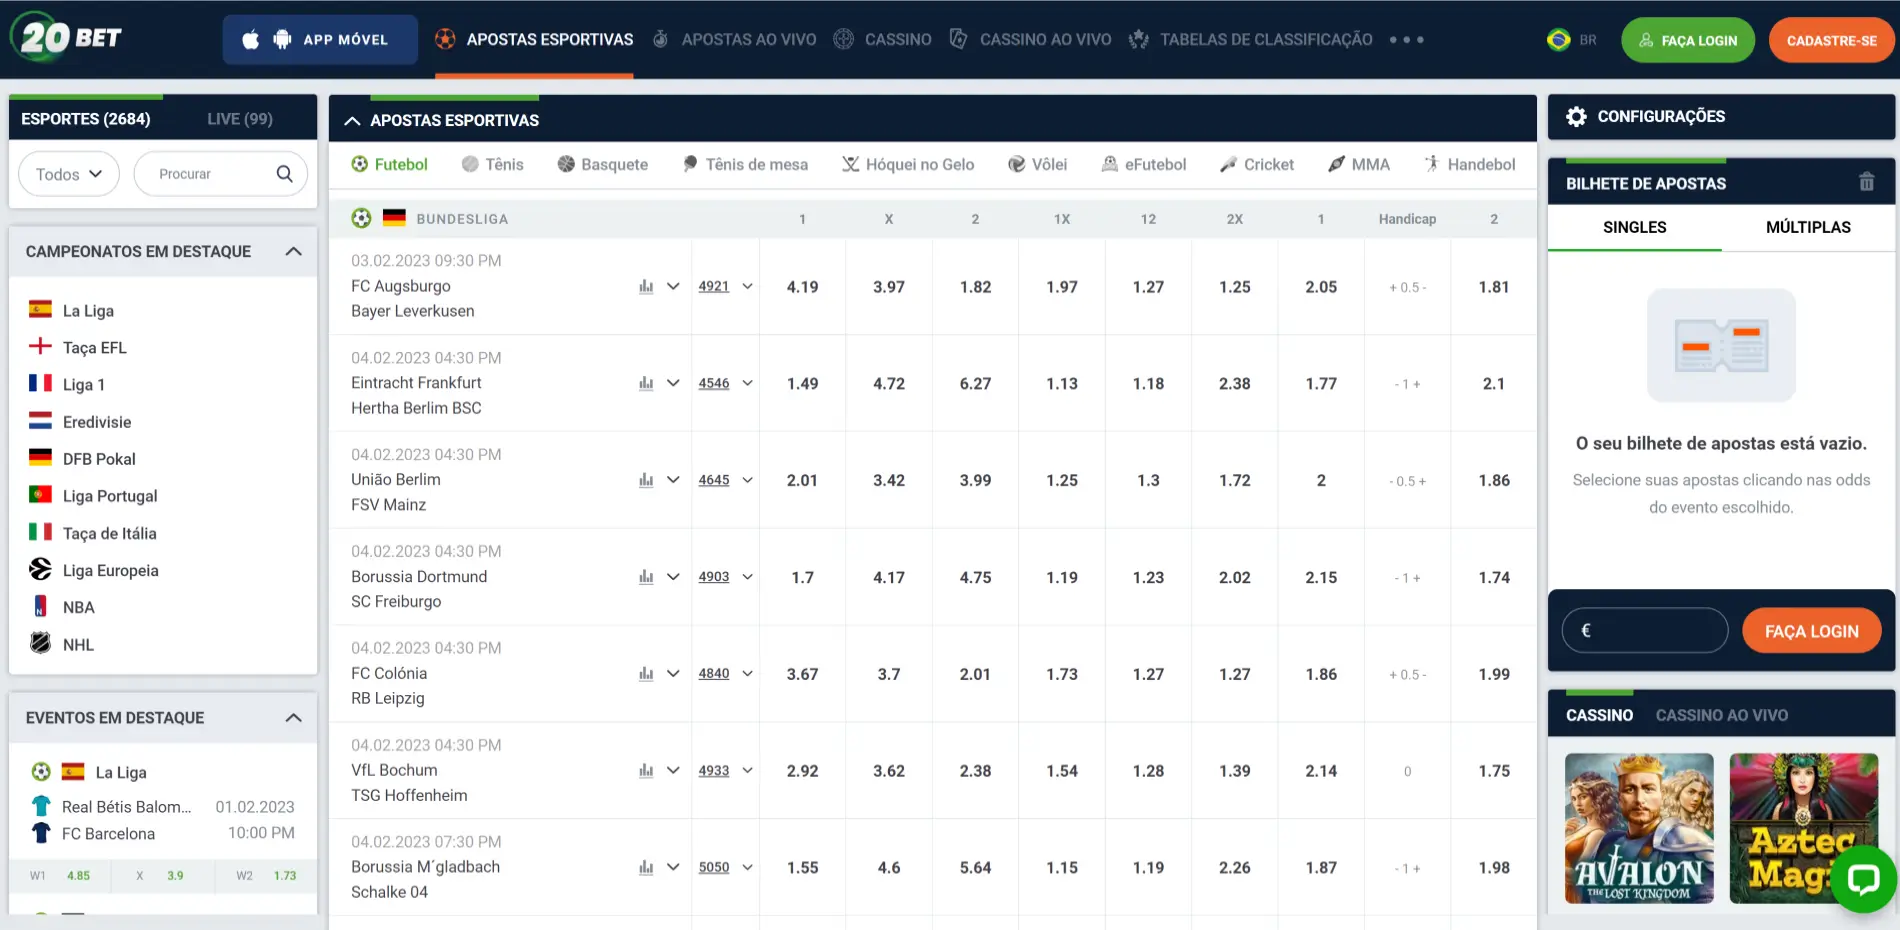This screenshot has height=930, width=1900.
Task: Select the MMA sport icon
Action: tap(1336, 163)
